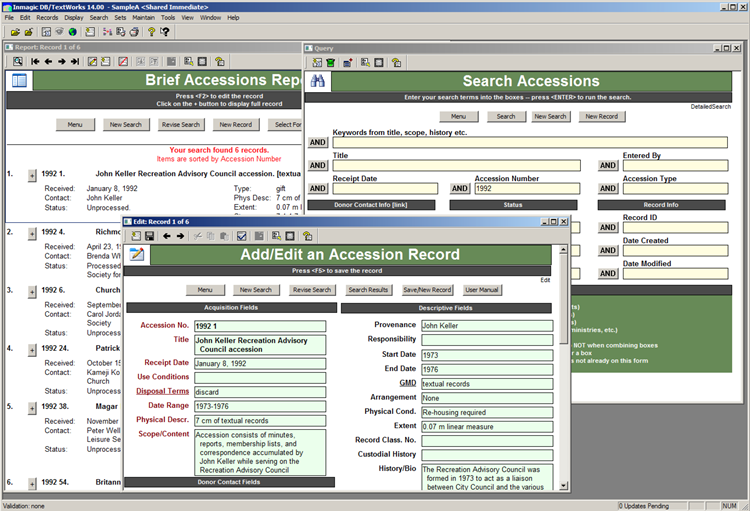Open the Records menu
Image resolution: width=750 pixels, height=511 pixels.
click(47, 18)
